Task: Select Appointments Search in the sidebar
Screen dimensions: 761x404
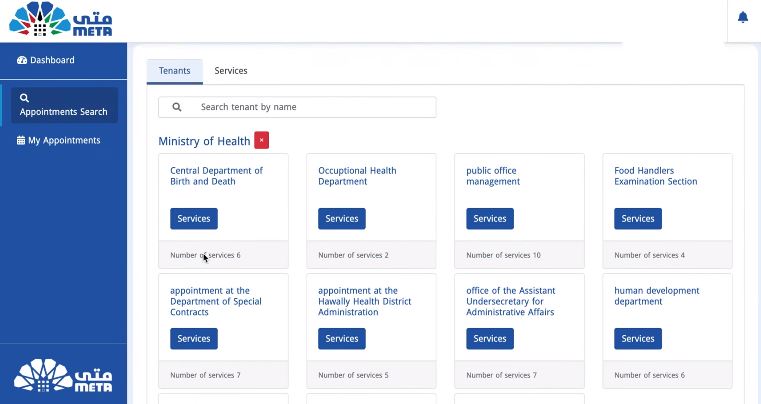Action: click(64, 105)
